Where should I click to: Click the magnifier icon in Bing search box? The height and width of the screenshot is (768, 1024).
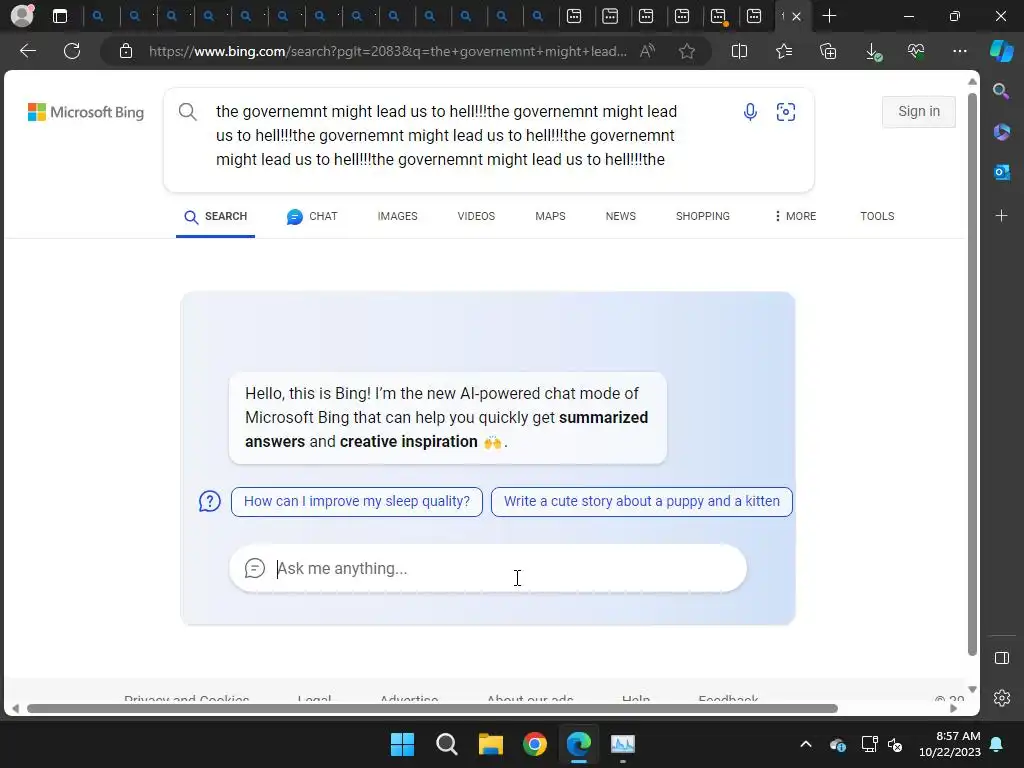(187, 112)
